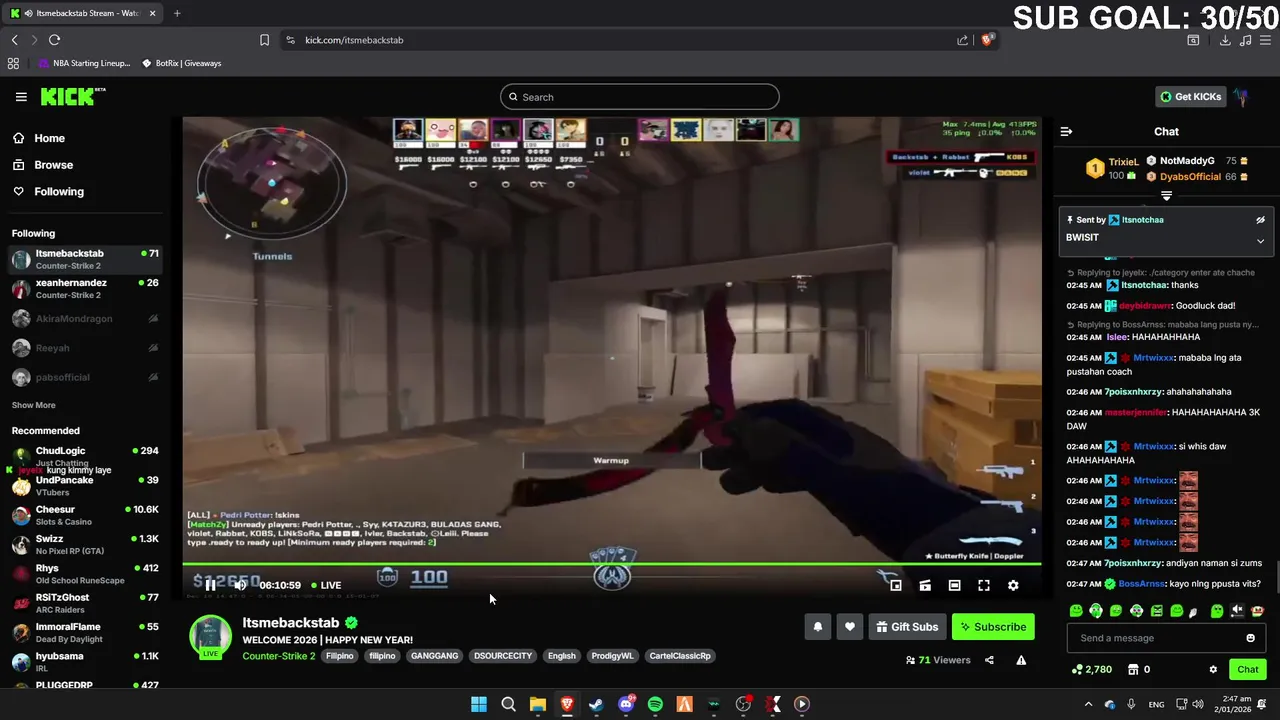Insert the red monkey emote
This screenshot has height=720, width=1280.
[x=1257, y=611]
